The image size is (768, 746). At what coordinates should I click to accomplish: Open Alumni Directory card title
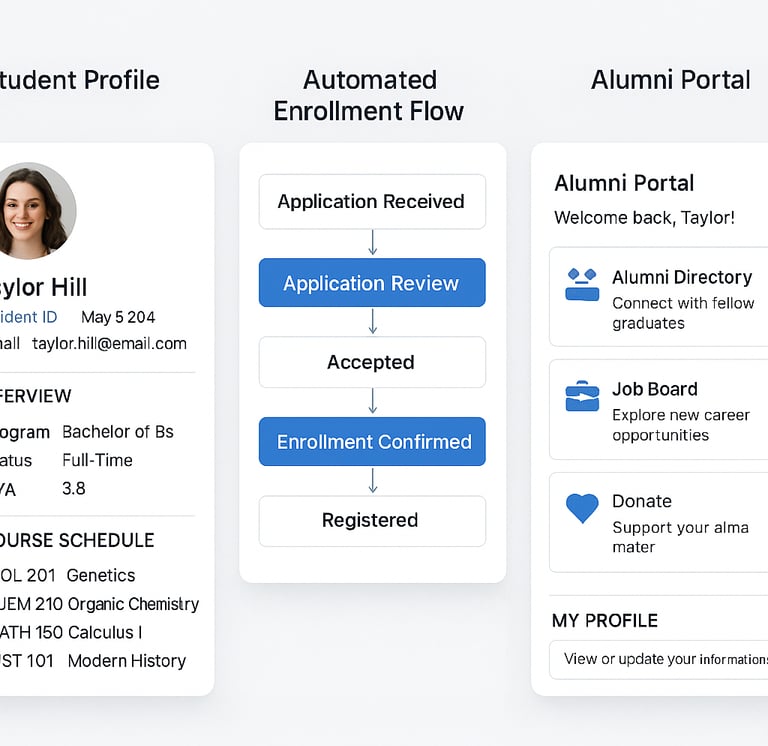681,277
